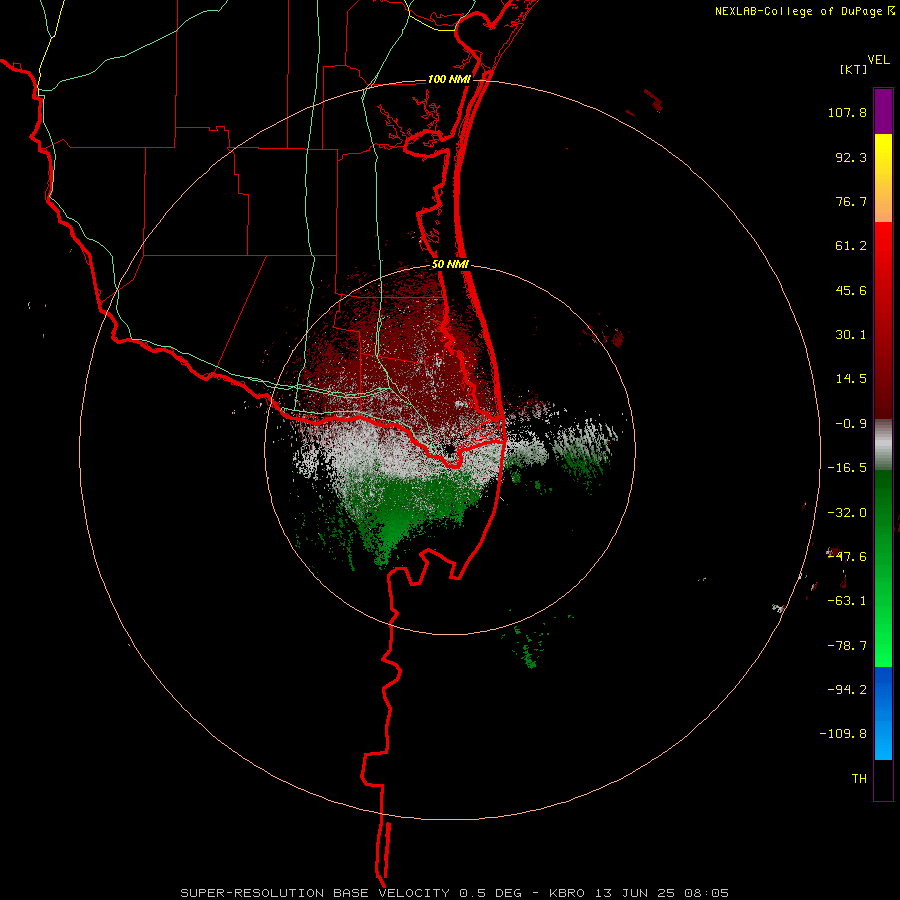Click the 100 NMI range ring label
Image resolution: width=900 pixels, height=900 pixels.
coord(449,79)
